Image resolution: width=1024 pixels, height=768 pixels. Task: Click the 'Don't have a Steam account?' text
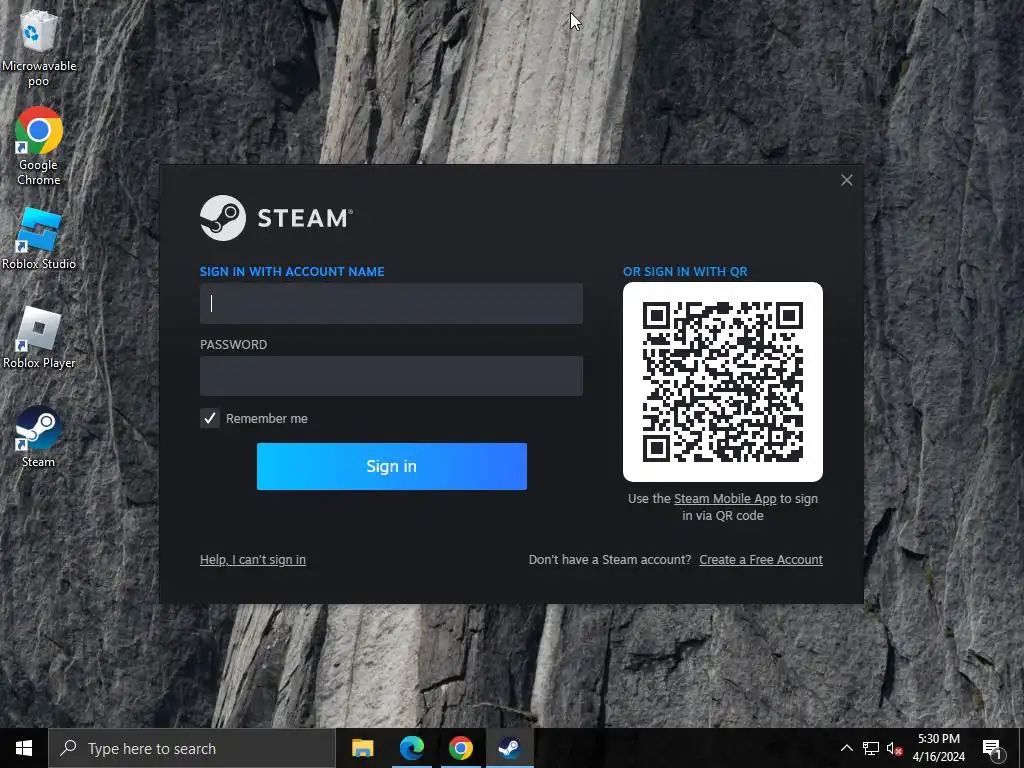pyautogui.click(x=610, y=560)
